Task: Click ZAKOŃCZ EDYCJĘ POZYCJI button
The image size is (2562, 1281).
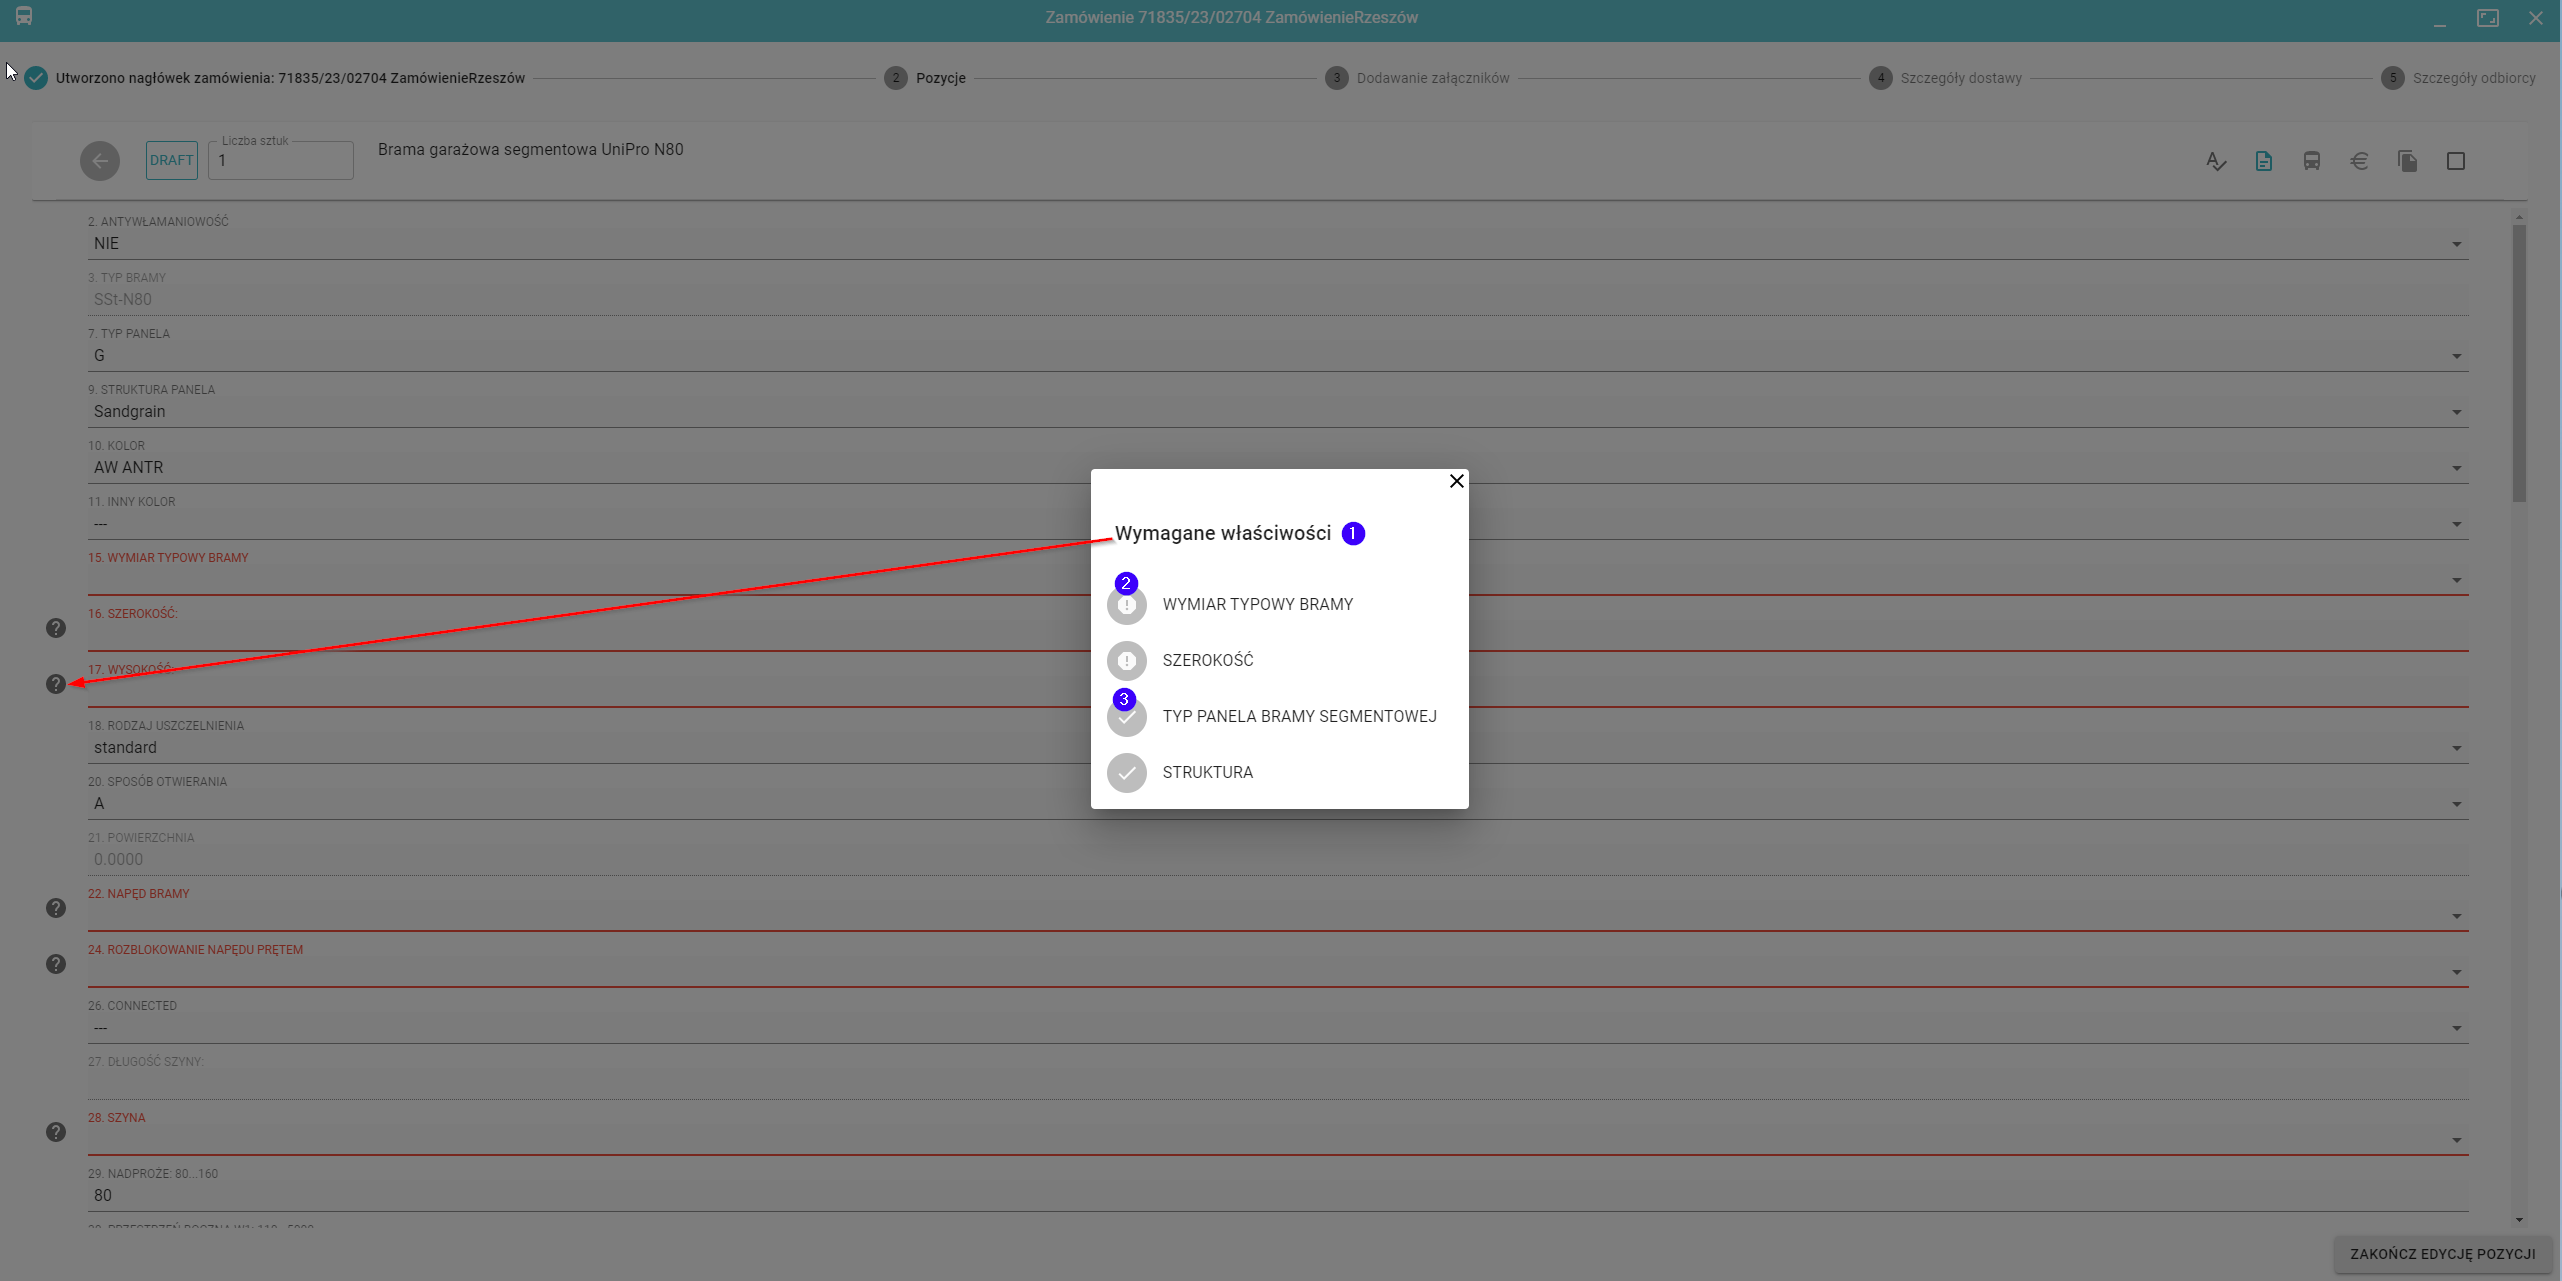Action: pyautogui.click(x=2442, y=1254)
